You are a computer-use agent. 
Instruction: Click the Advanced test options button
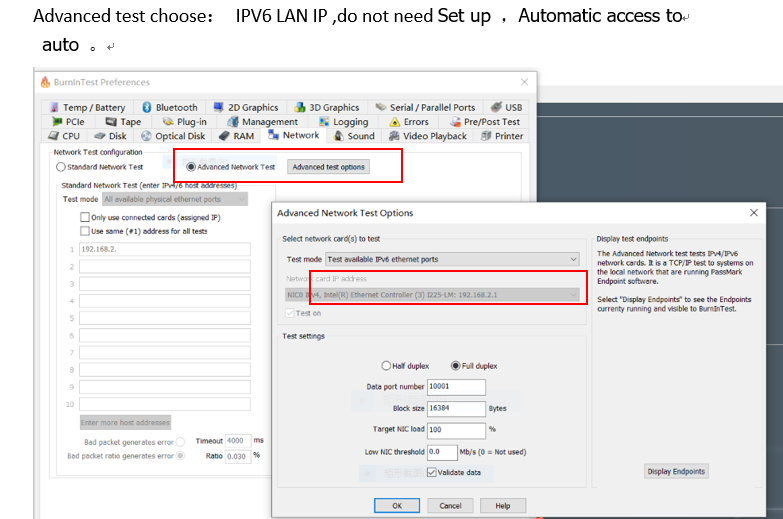click(x=329, y=167)
